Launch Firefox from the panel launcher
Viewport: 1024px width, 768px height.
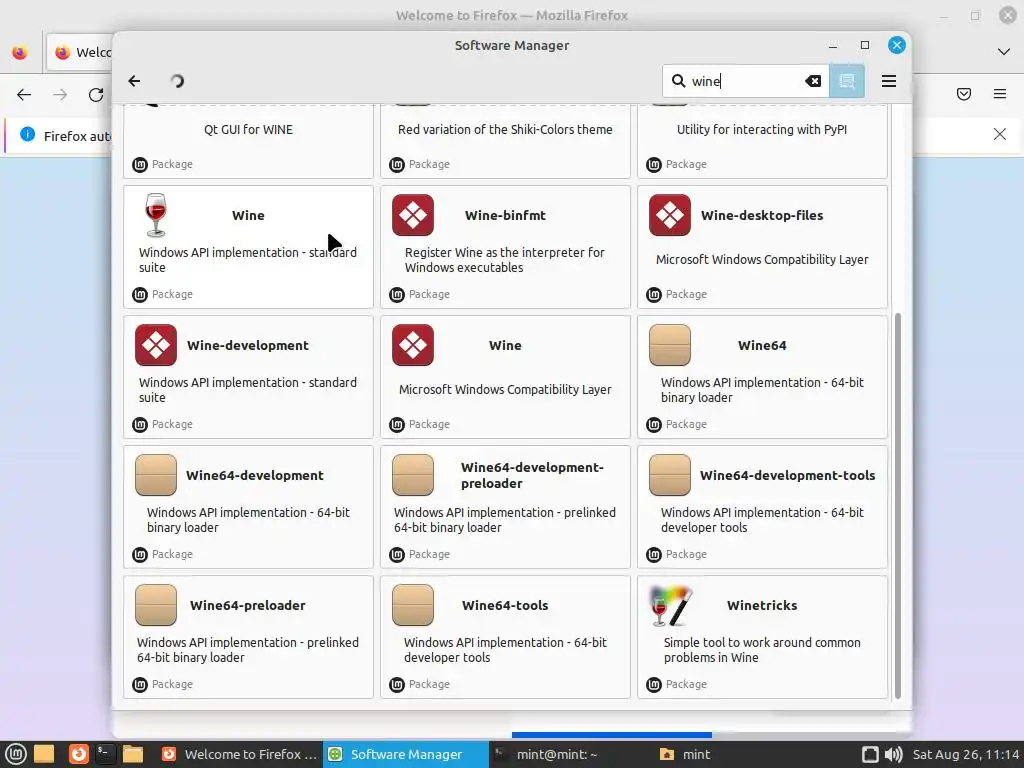coord(78,754)
